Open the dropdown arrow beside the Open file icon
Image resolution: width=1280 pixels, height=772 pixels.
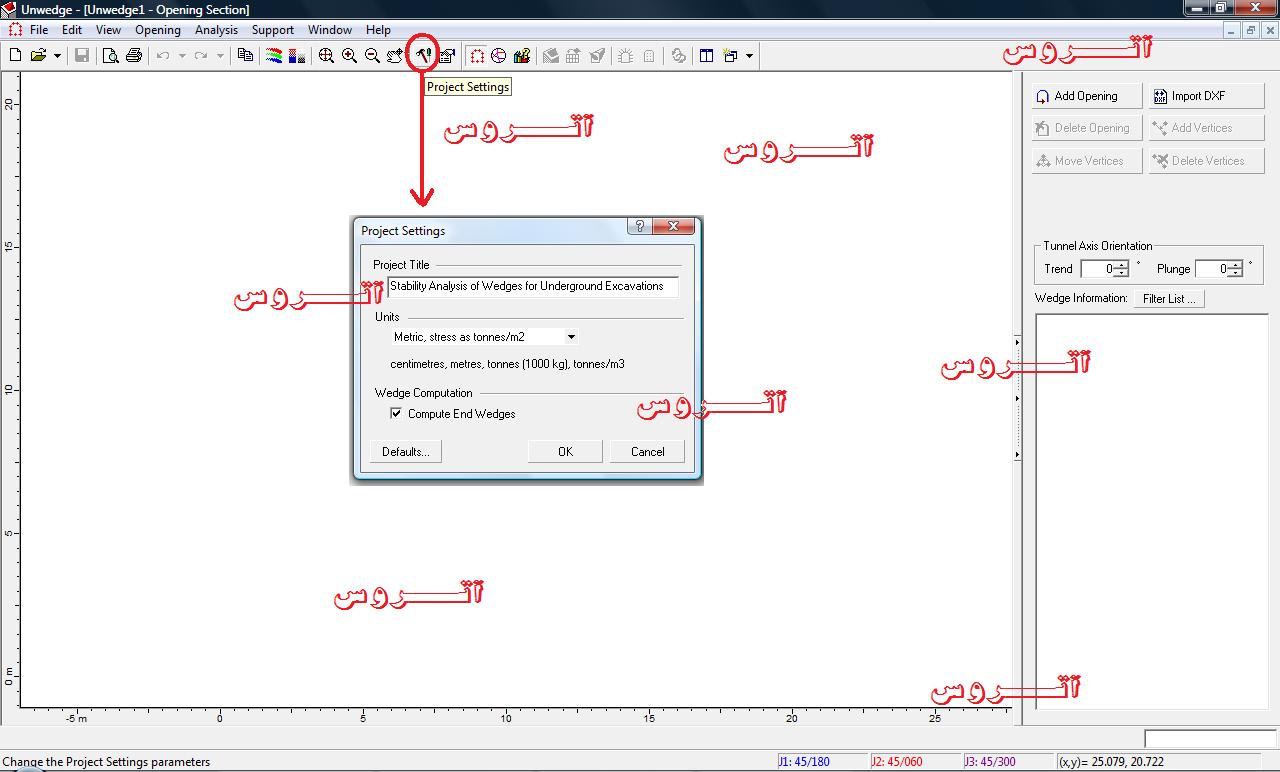point(57,56)
